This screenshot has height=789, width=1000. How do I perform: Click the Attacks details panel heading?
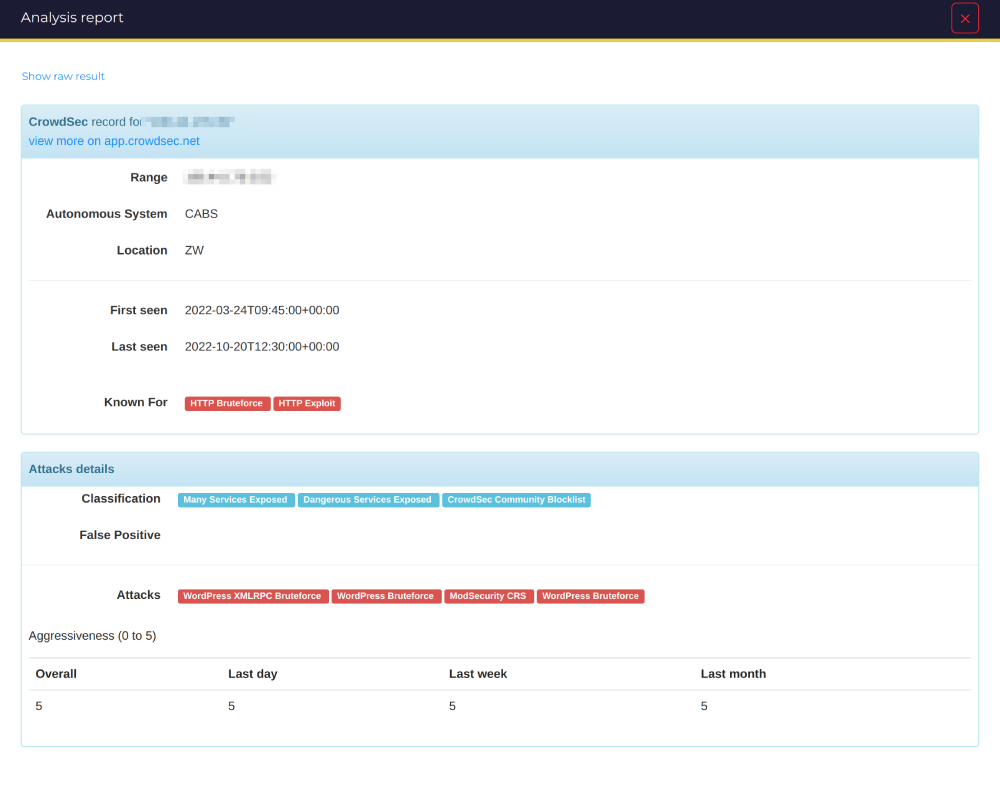[72, 469]
